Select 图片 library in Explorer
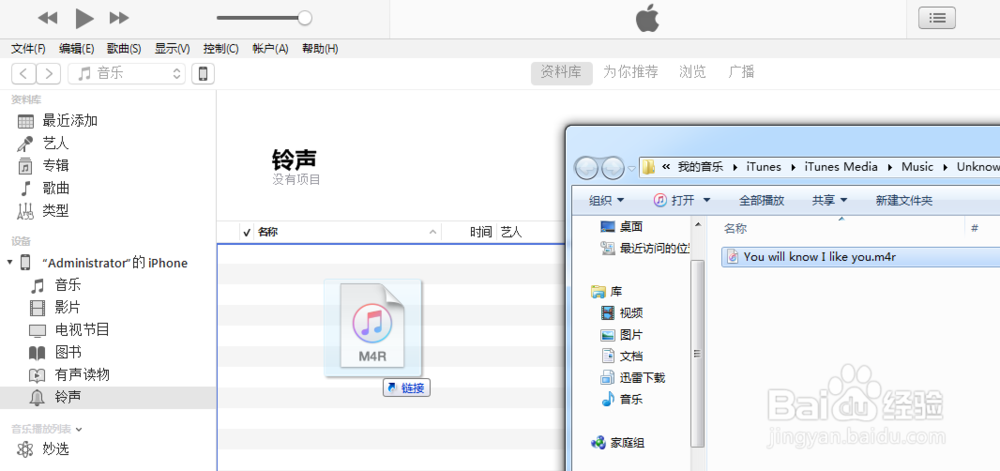The image size is (1000, 471). [622, 334]
